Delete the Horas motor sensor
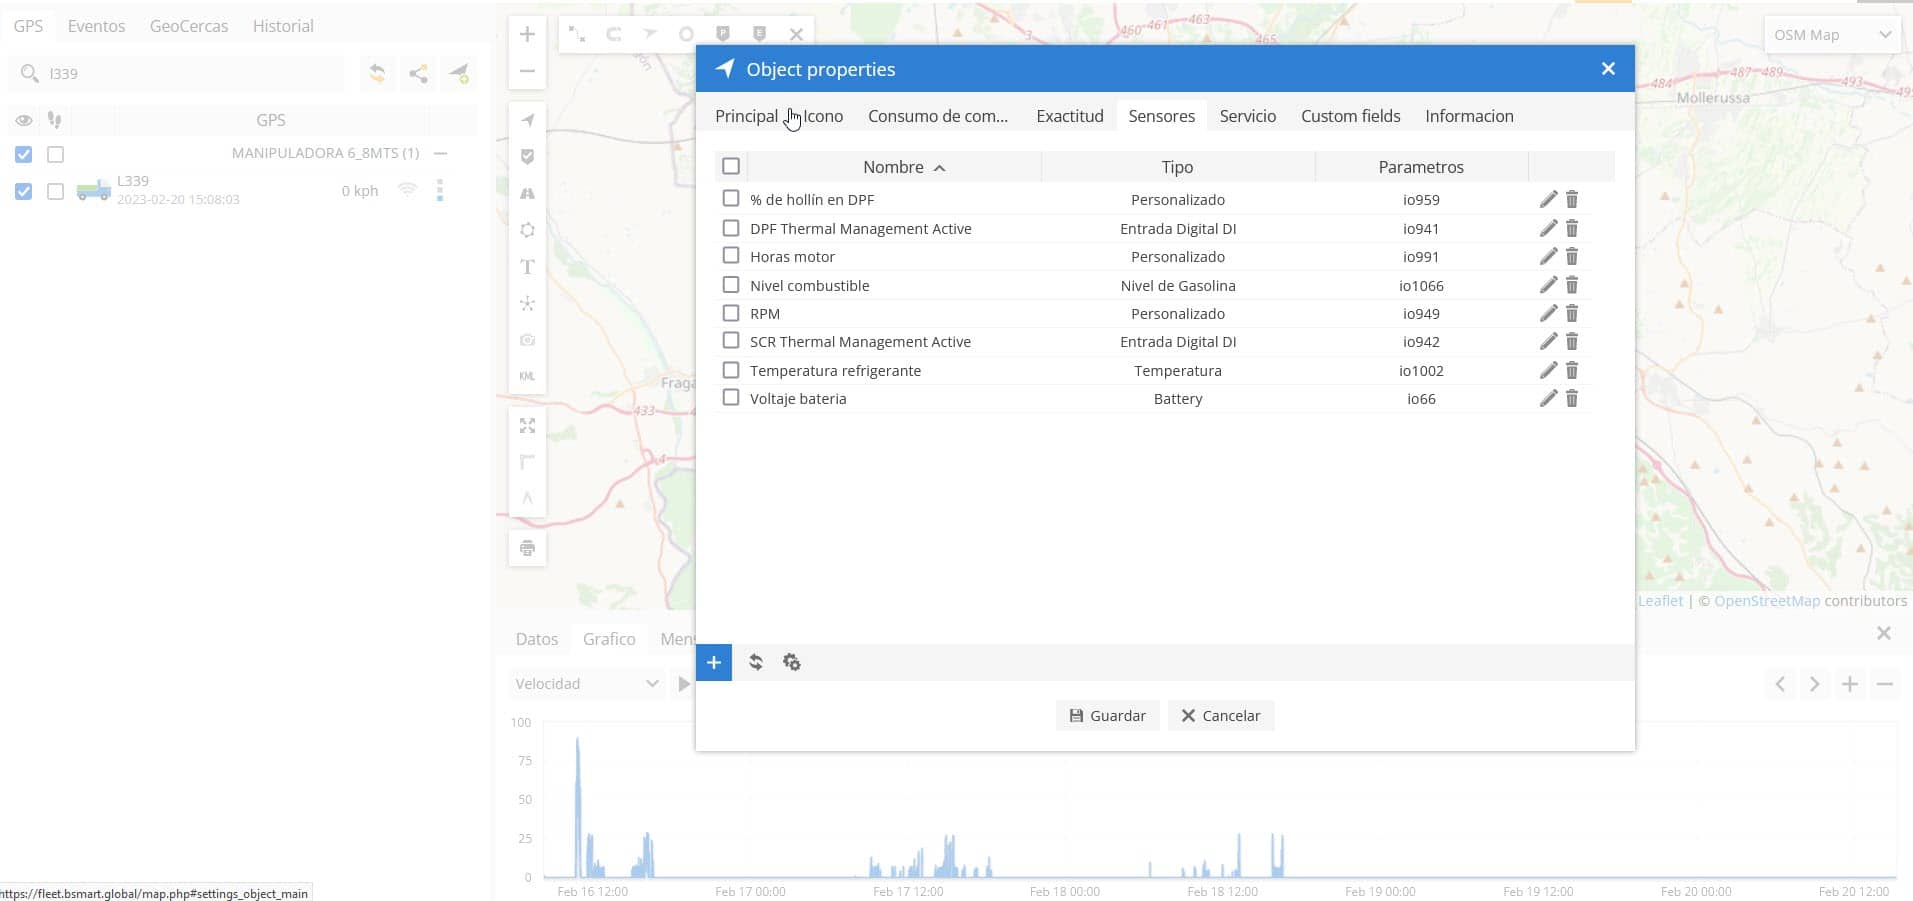This screenshot has height=901, width=1913. (1572, 256)
